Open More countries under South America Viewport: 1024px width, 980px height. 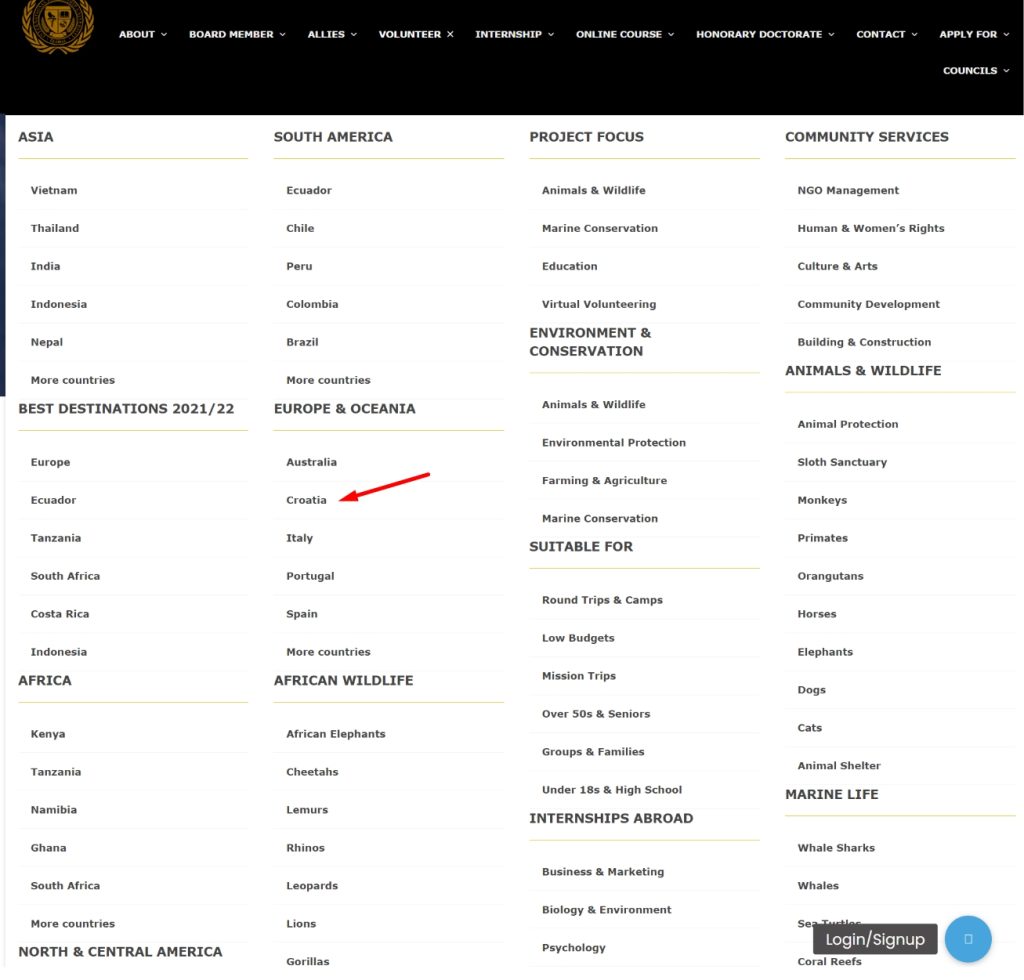click(x=328, y=380)
